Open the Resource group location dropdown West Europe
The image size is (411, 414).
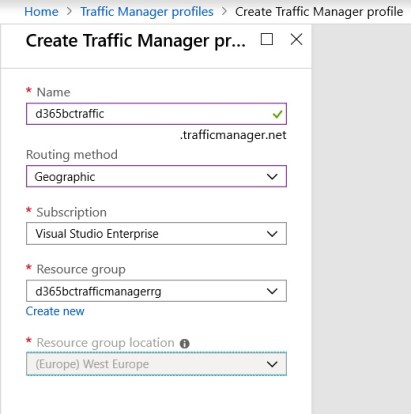[156, 364]
